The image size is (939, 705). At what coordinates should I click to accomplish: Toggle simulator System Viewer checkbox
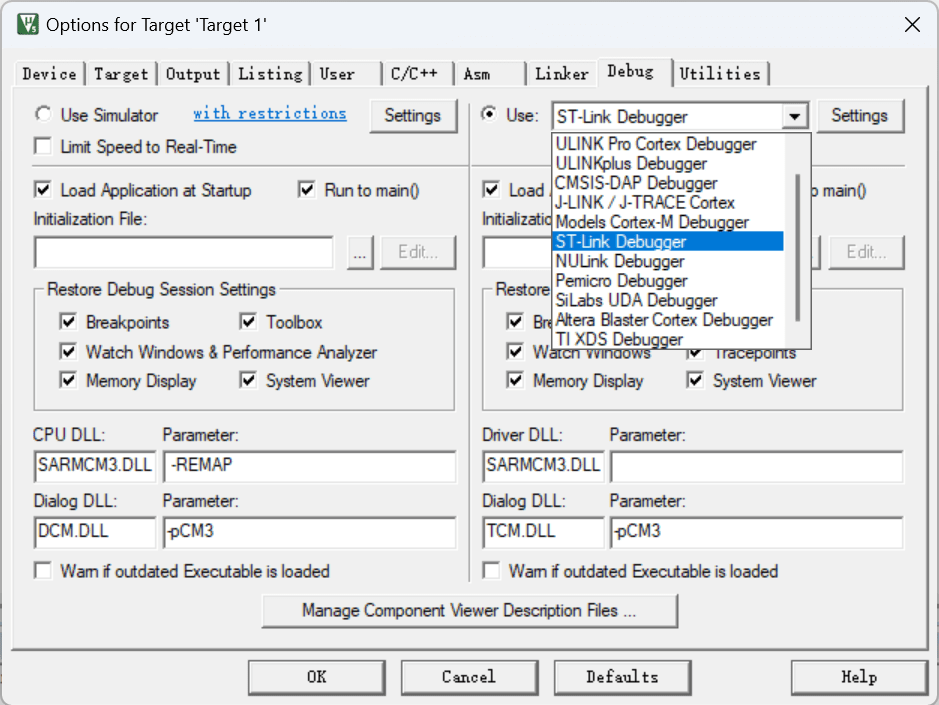pos(248,380)
